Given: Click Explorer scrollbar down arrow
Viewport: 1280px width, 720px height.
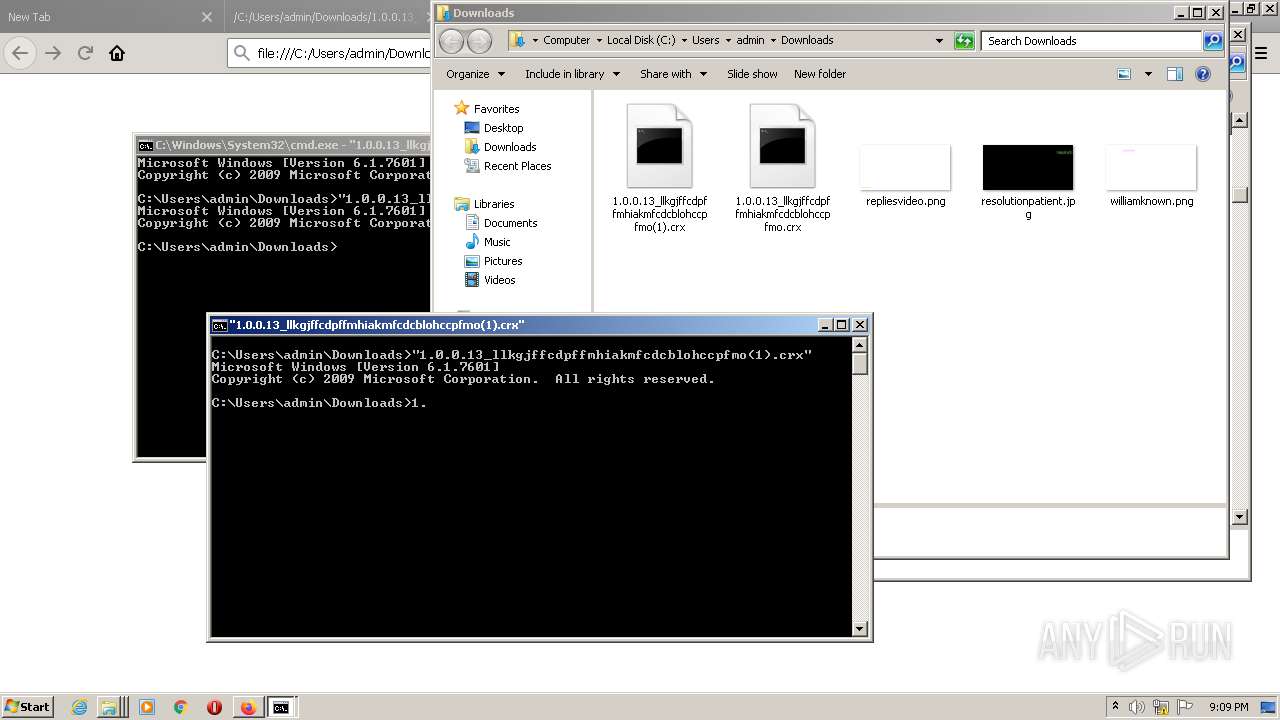Looking at the screenshot, I should click(1240, 517).
